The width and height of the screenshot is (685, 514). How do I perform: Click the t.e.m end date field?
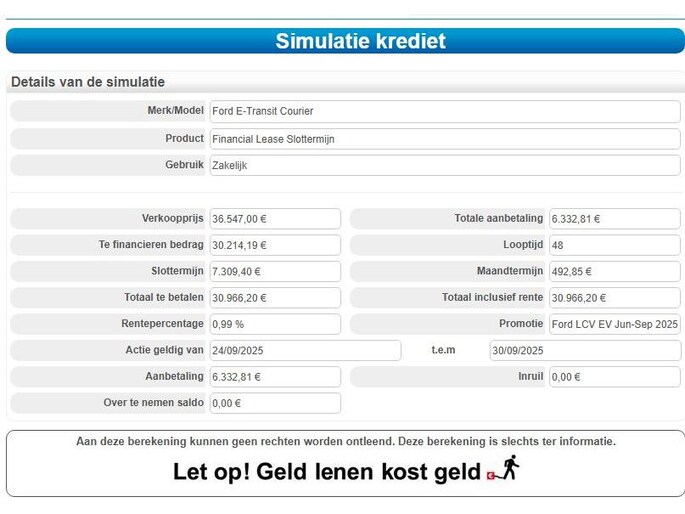click(584, 350)
